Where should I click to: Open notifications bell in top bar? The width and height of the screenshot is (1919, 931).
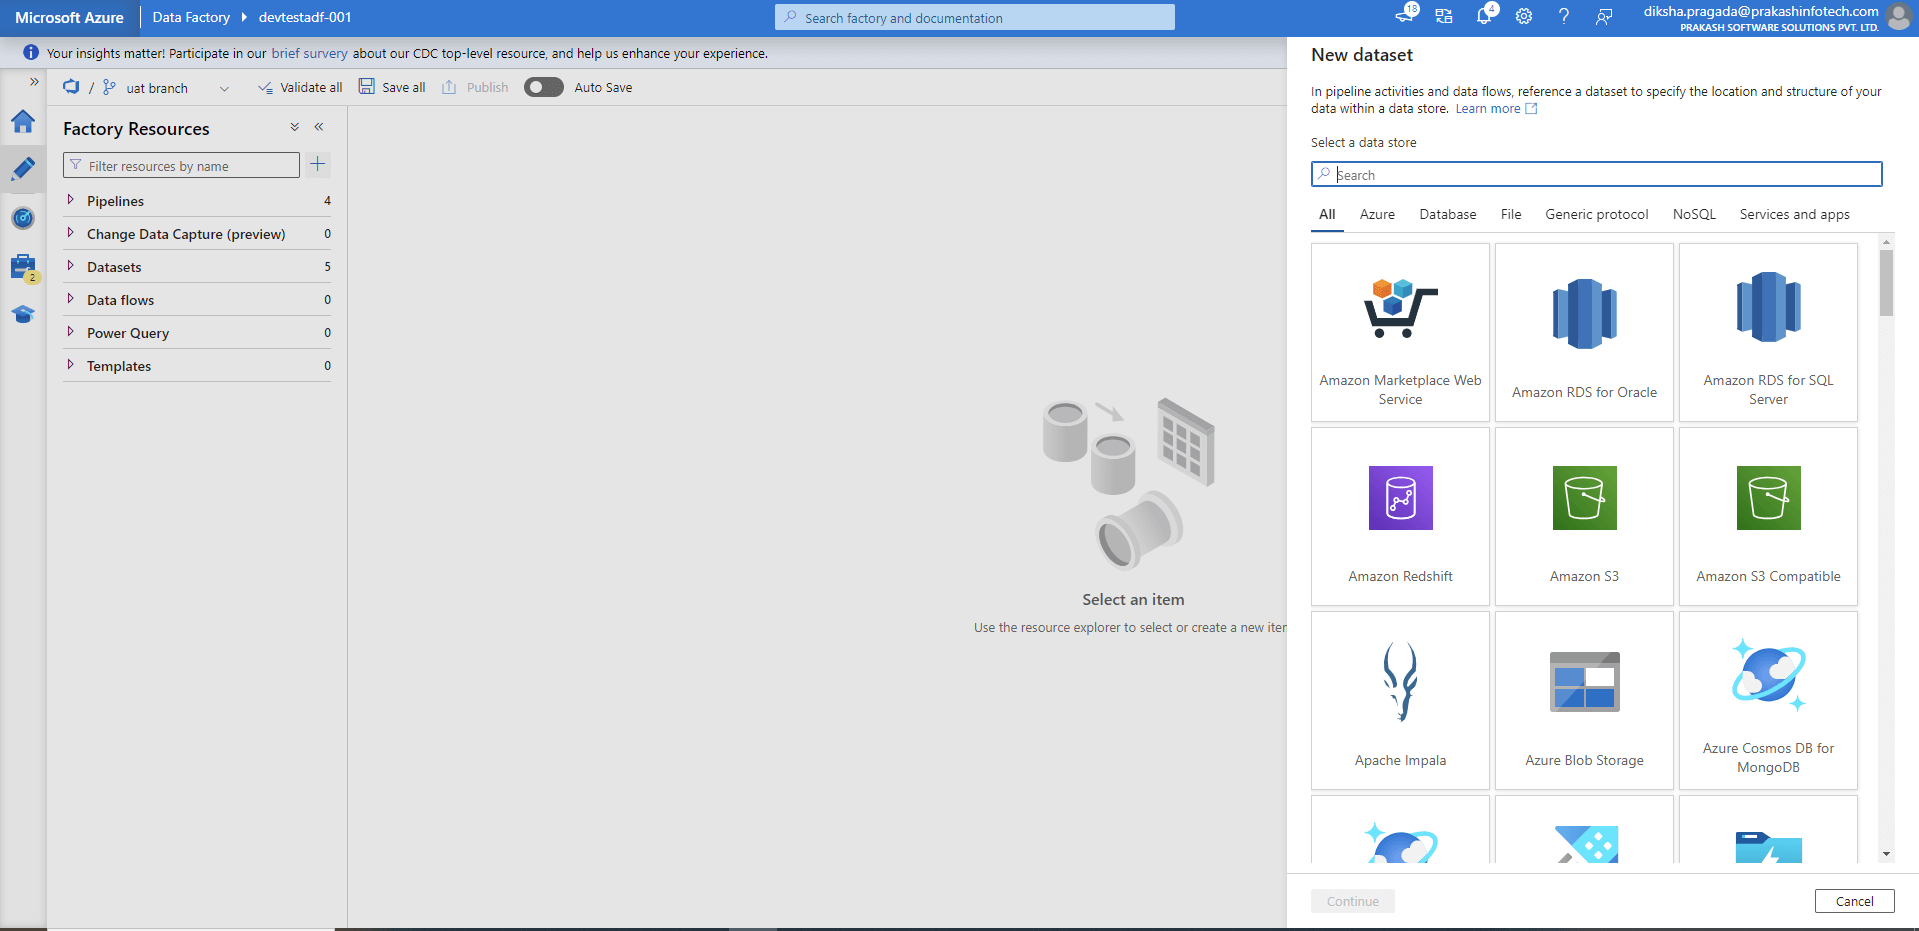(1484, 17)
